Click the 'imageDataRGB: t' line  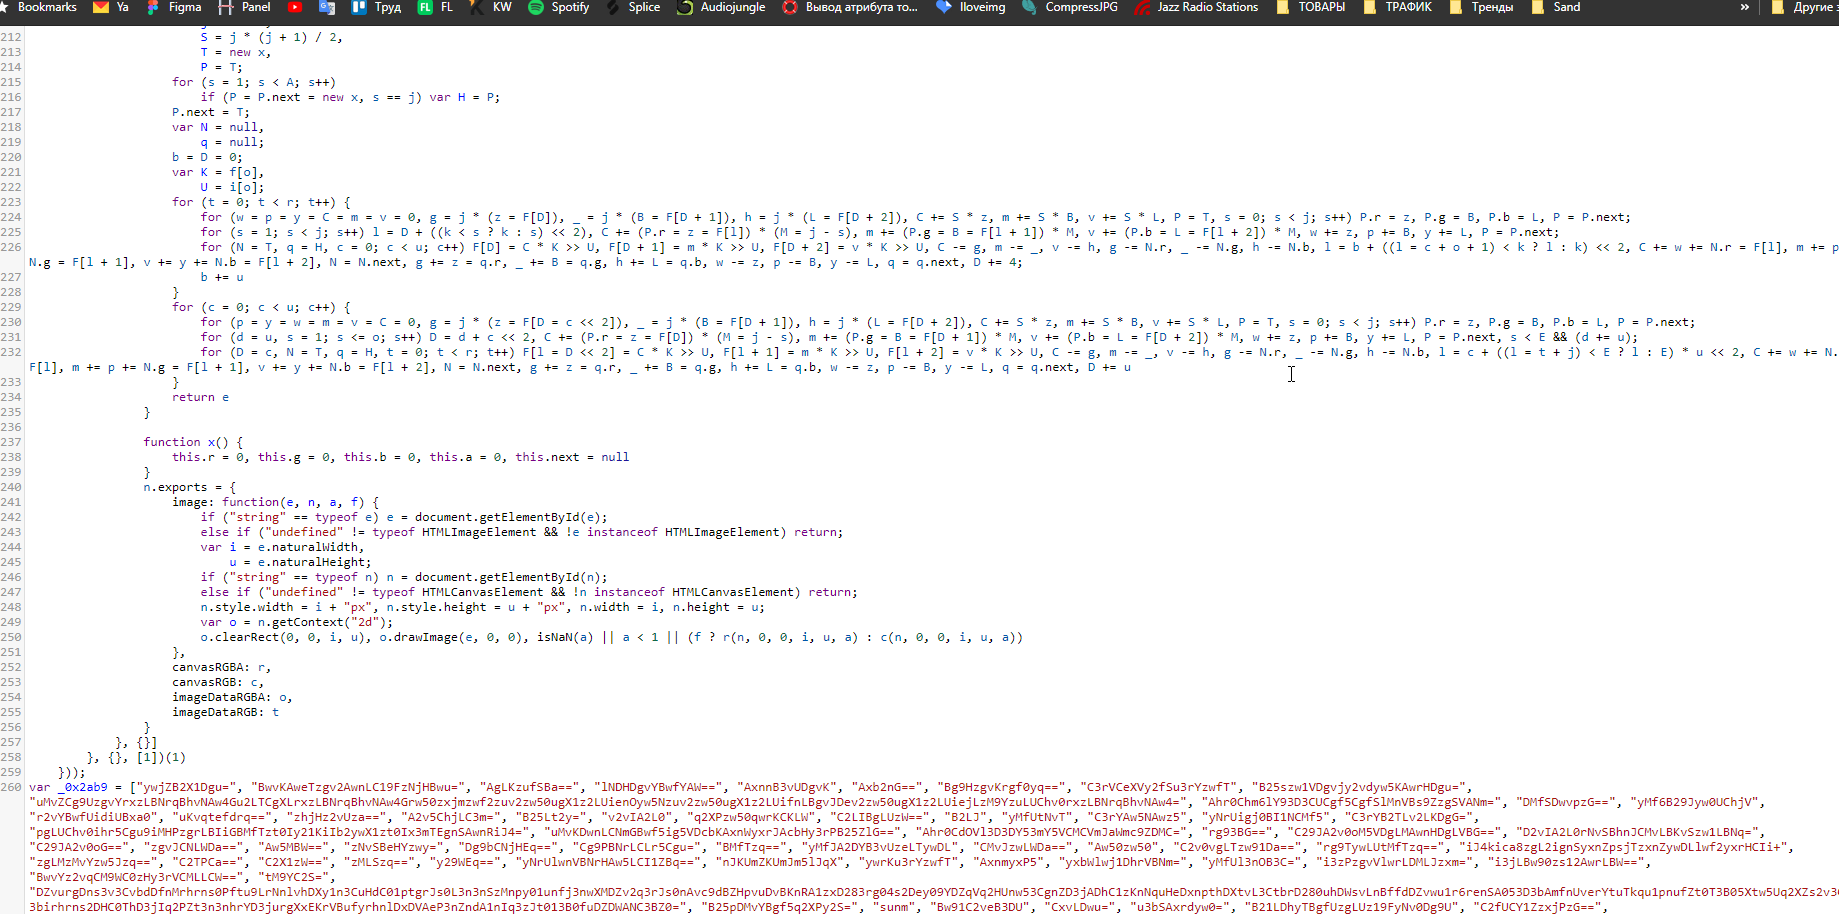point(225,712)
